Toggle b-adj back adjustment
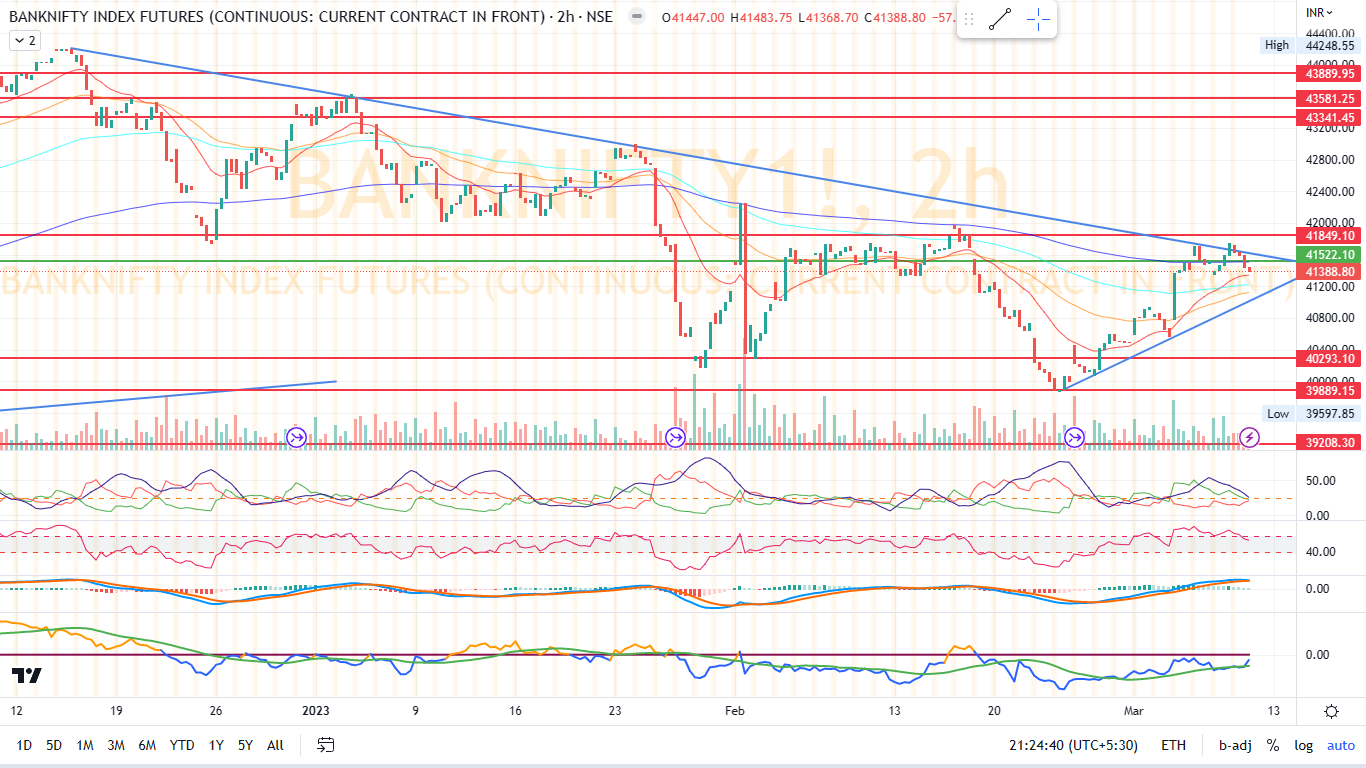Viewport: 1366px width, 768px height. [x=1235, y=745]
